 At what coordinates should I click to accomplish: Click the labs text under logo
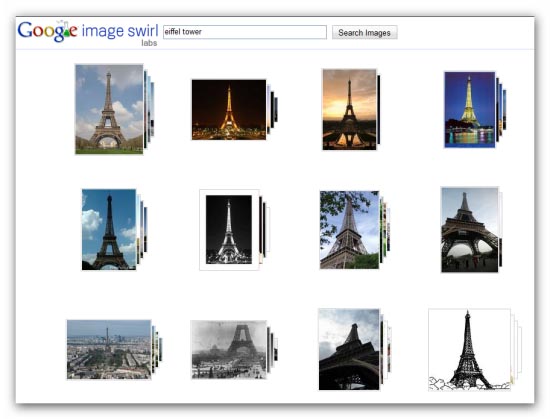click(149, 43)
